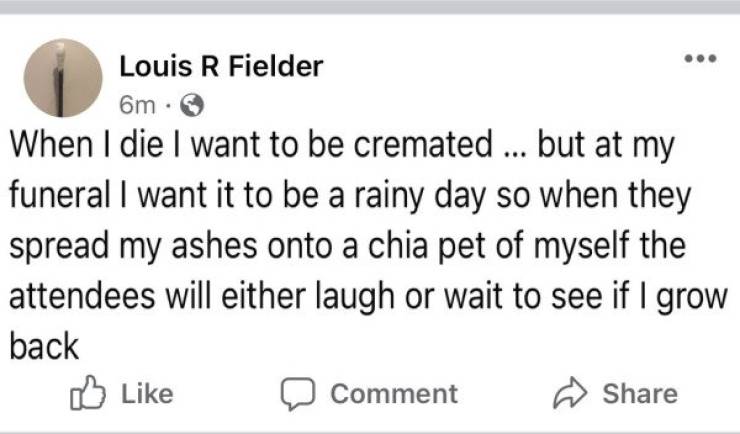740x434 pixels.
Task: Open Louis R Fielder's profile picture
Action: (63, 78)
